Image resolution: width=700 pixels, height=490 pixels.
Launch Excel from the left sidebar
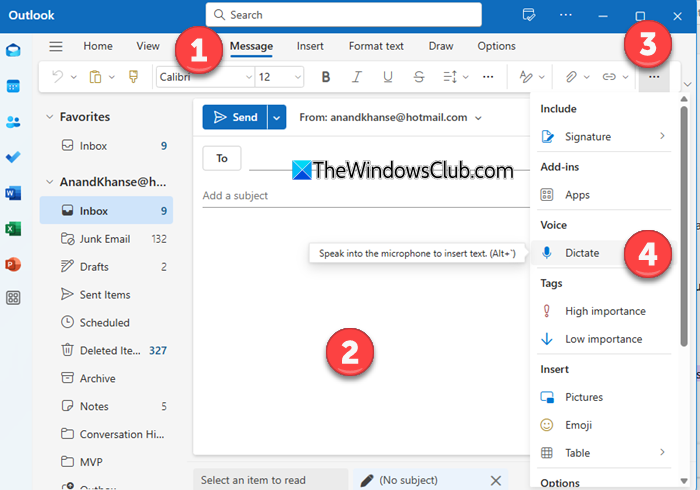point(13,229)
